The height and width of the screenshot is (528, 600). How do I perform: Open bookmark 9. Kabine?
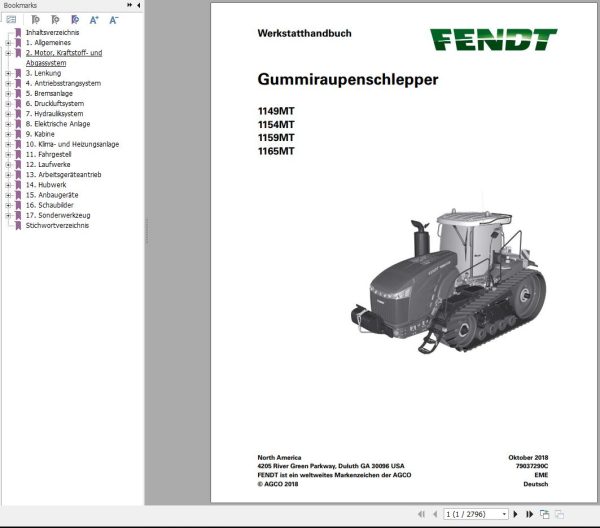[x=40, y=134]
